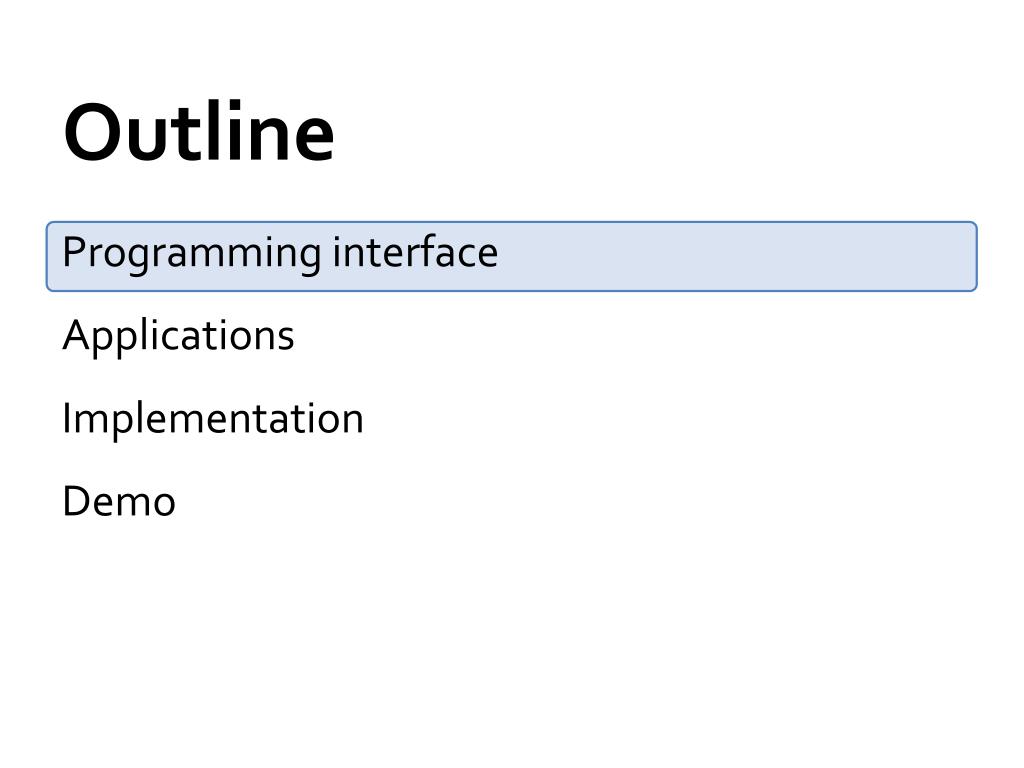Select the Demo outline entry
Screen dimensions: 1024x768
119,501
